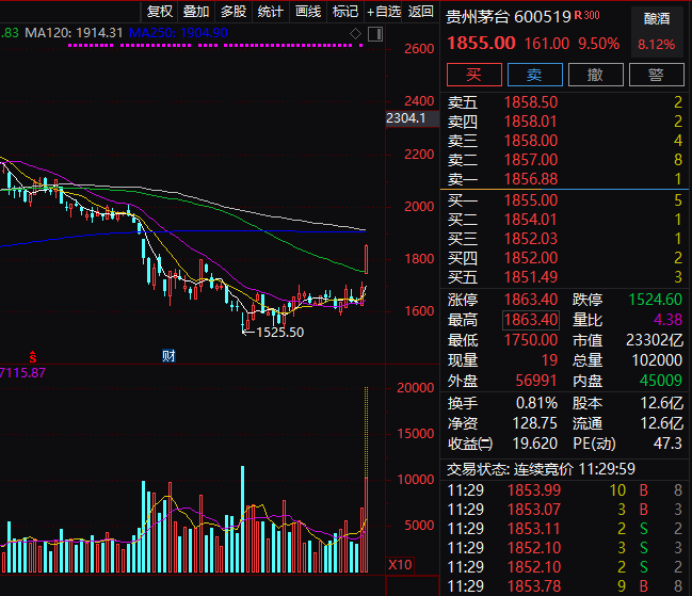Select the 多股 multi-stock option
Screen dimensions: 693x597
pos(233,11)
